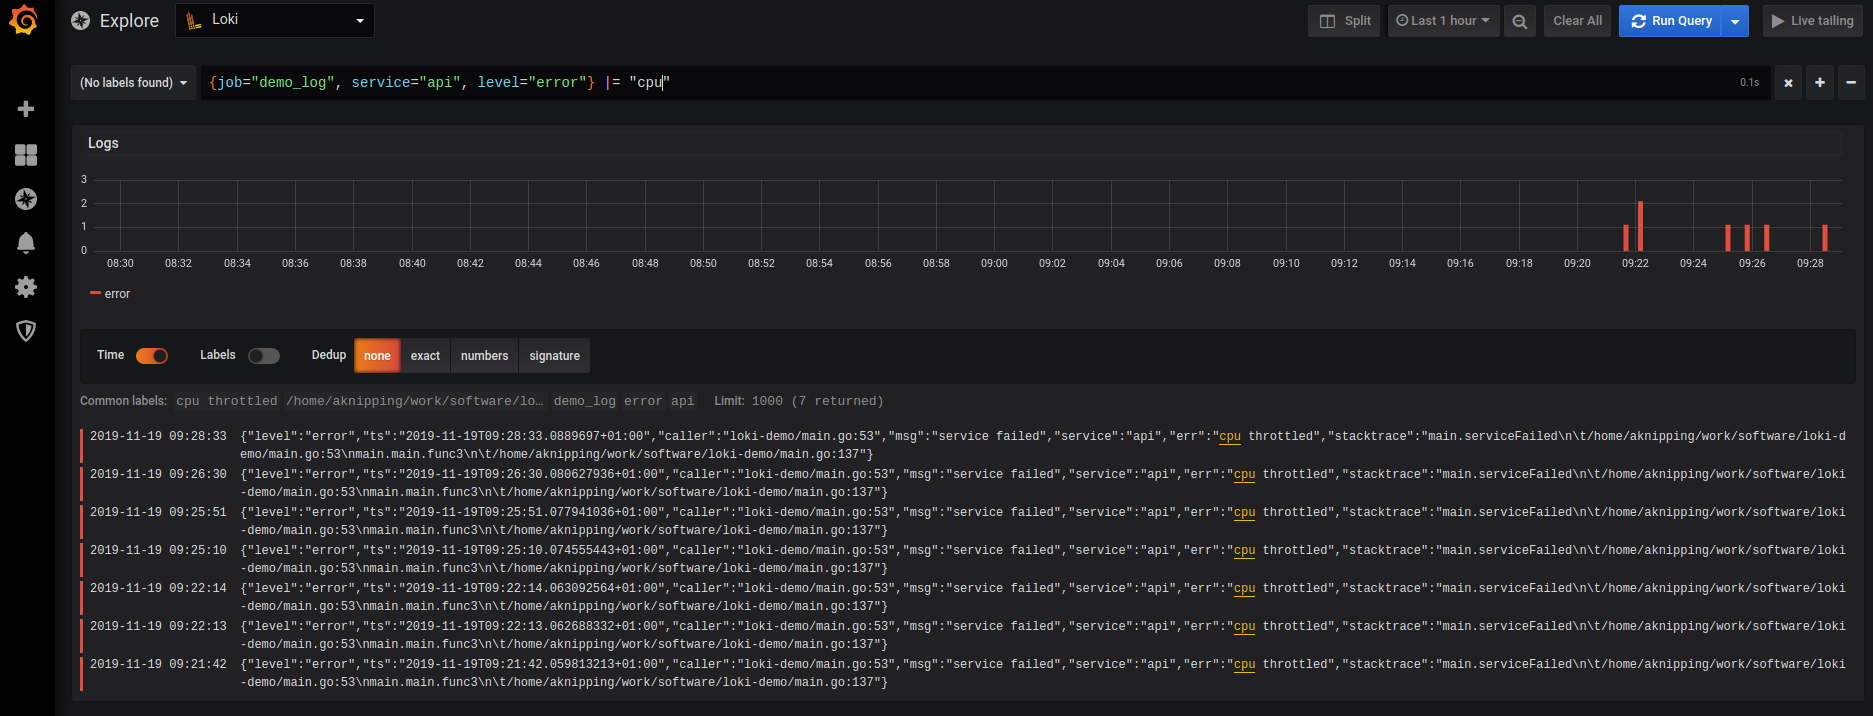Clear the query with the x button
The image size is (1873, 716).
point(1788,83)
